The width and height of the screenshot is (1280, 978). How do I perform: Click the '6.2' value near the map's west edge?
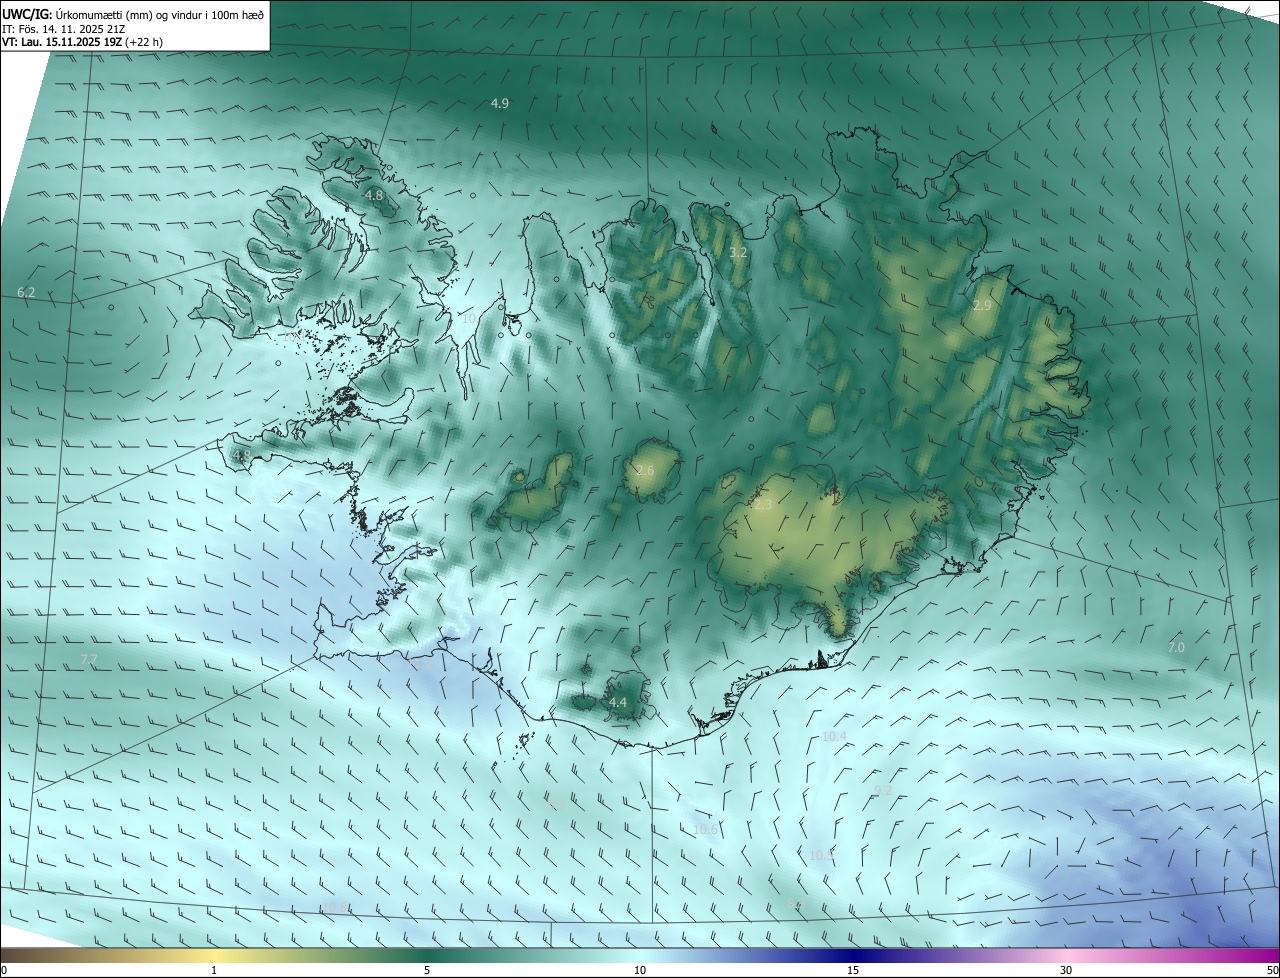[x=26, y=292]
